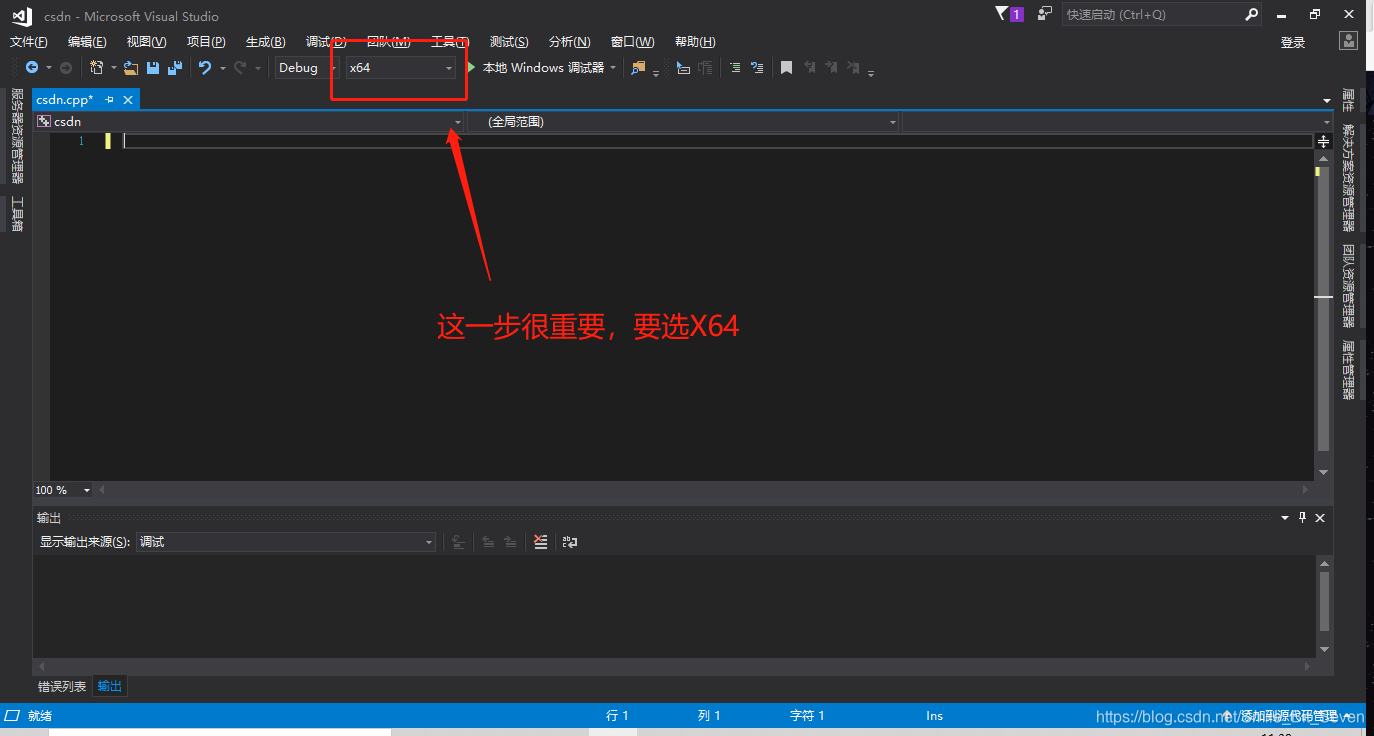
Task: Open the 分析(N) menu
Action: coord(569,42)
